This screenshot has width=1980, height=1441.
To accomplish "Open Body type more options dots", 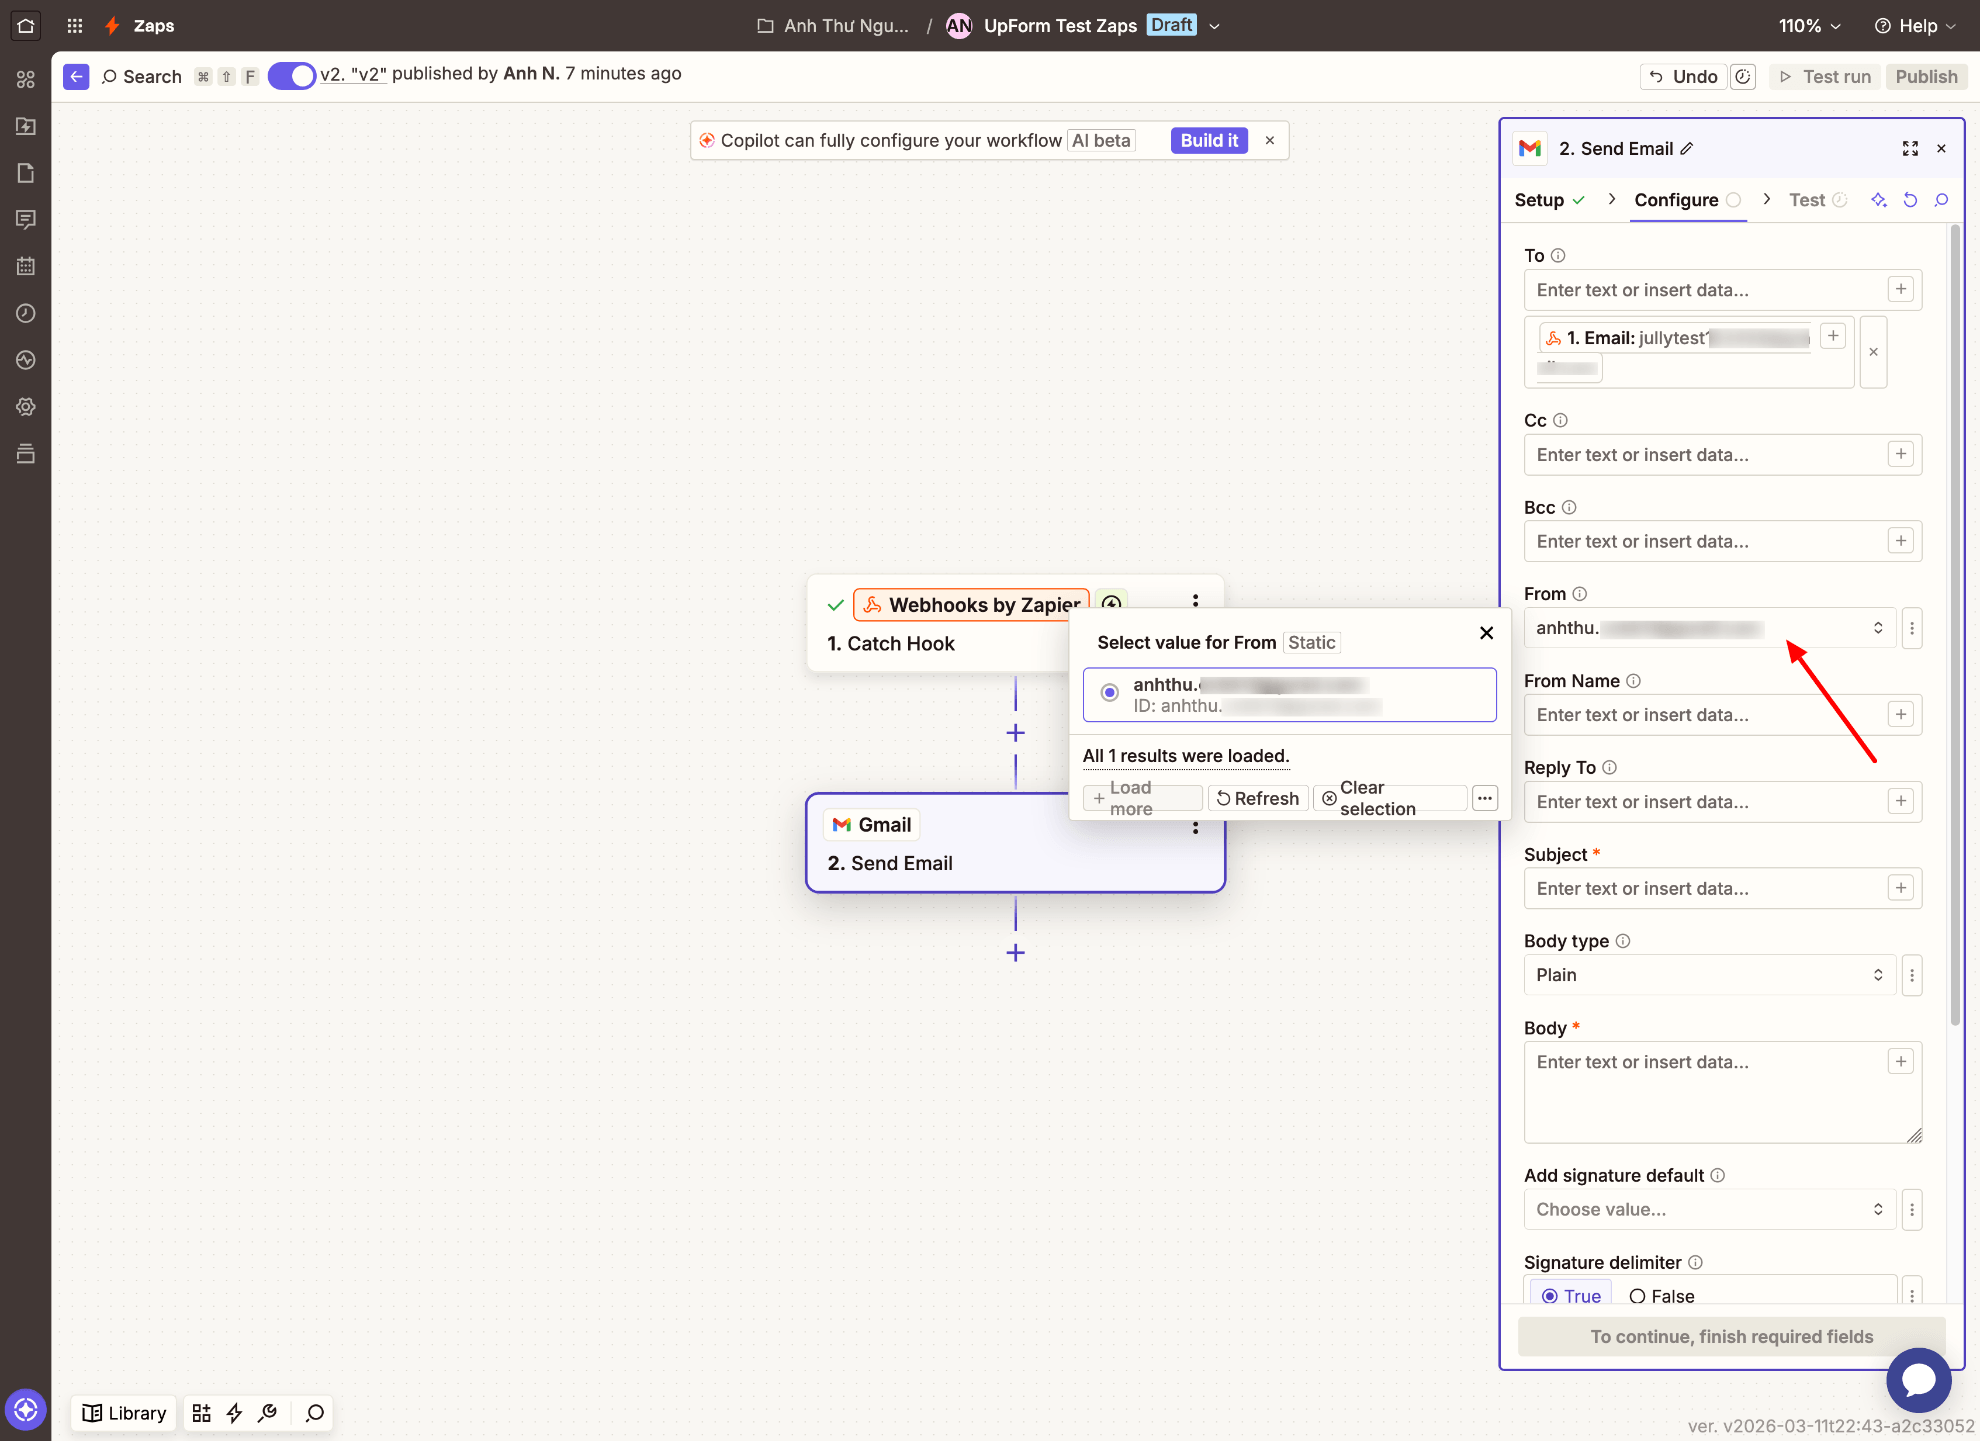I will click(1911, 975).
